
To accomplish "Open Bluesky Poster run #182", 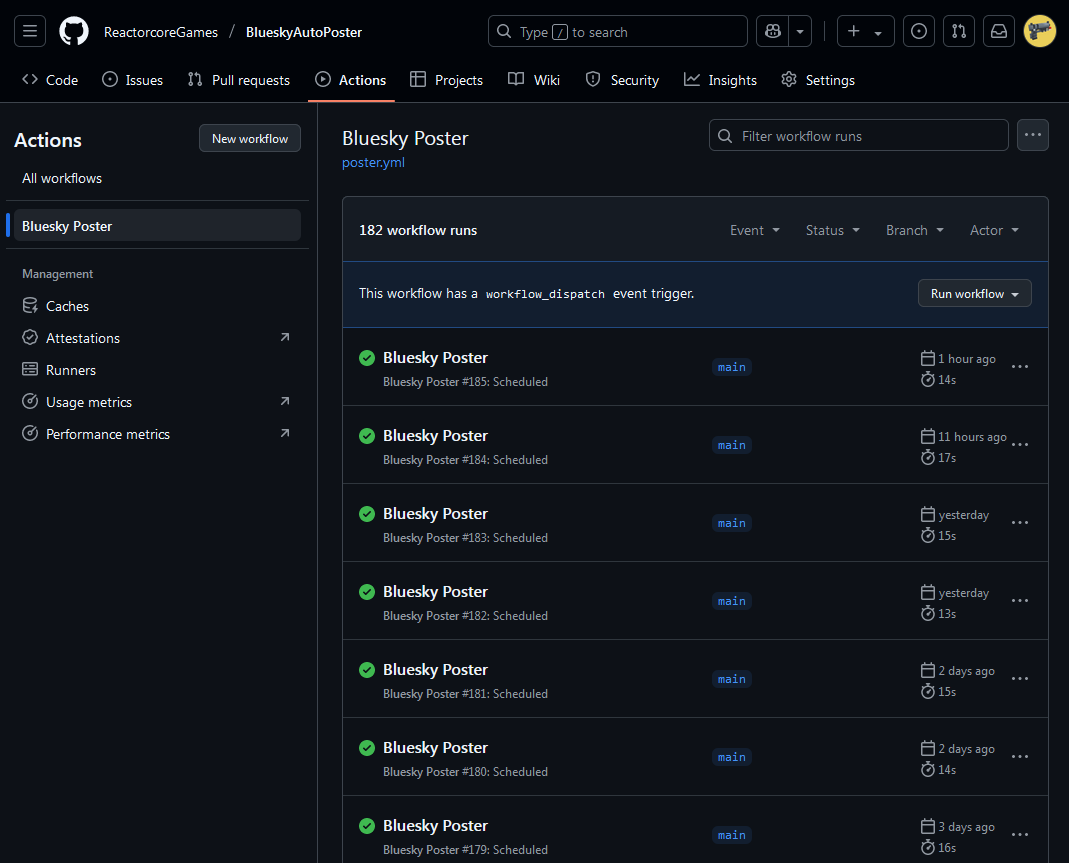I will tap(435, 592).
